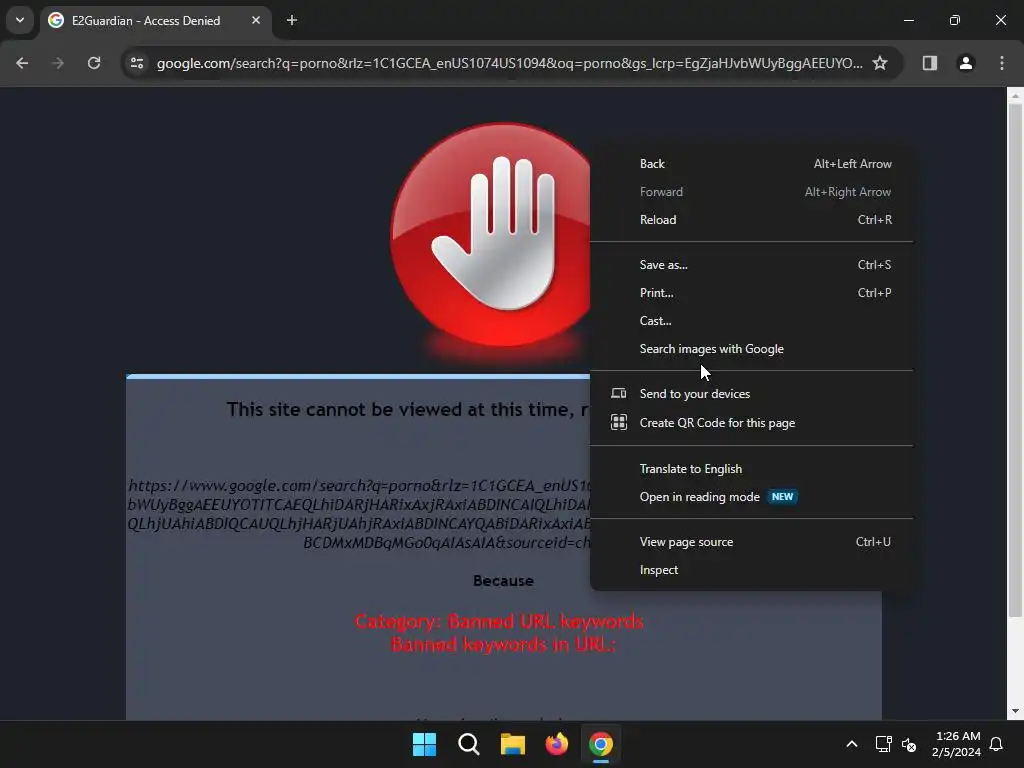This screenshot has height=768, width=1024.
Task: Click the network tray icon
Action: (x=884, y=744)
